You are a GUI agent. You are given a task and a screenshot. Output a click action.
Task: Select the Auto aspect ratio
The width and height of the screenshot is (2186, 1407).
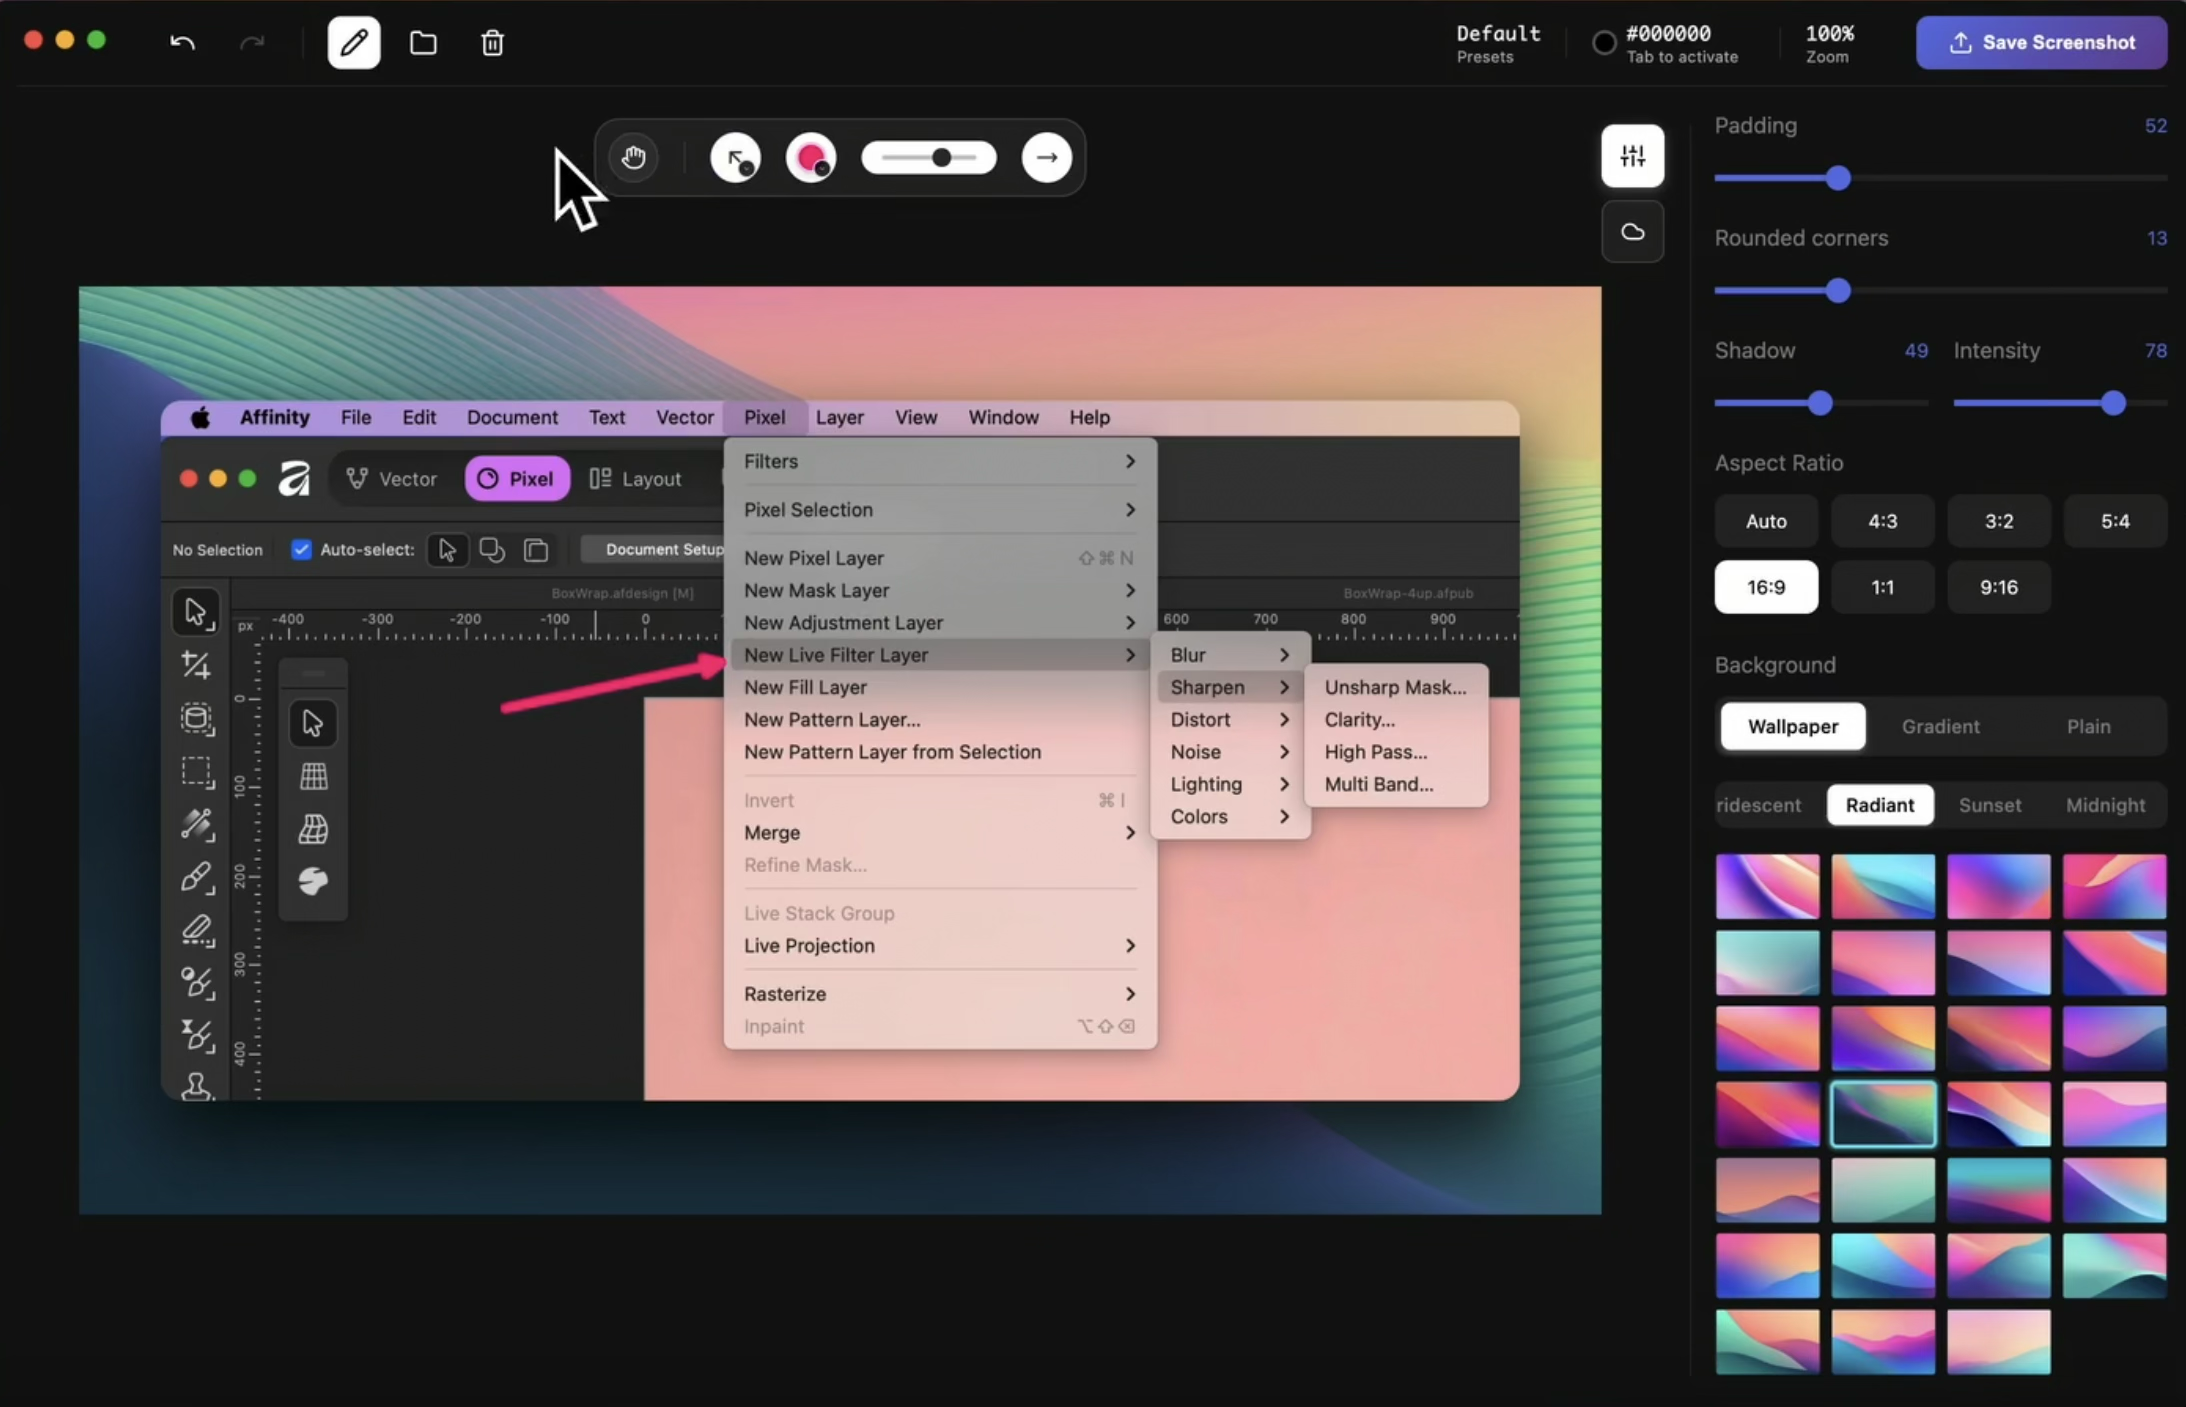(x=1766, y=521)
